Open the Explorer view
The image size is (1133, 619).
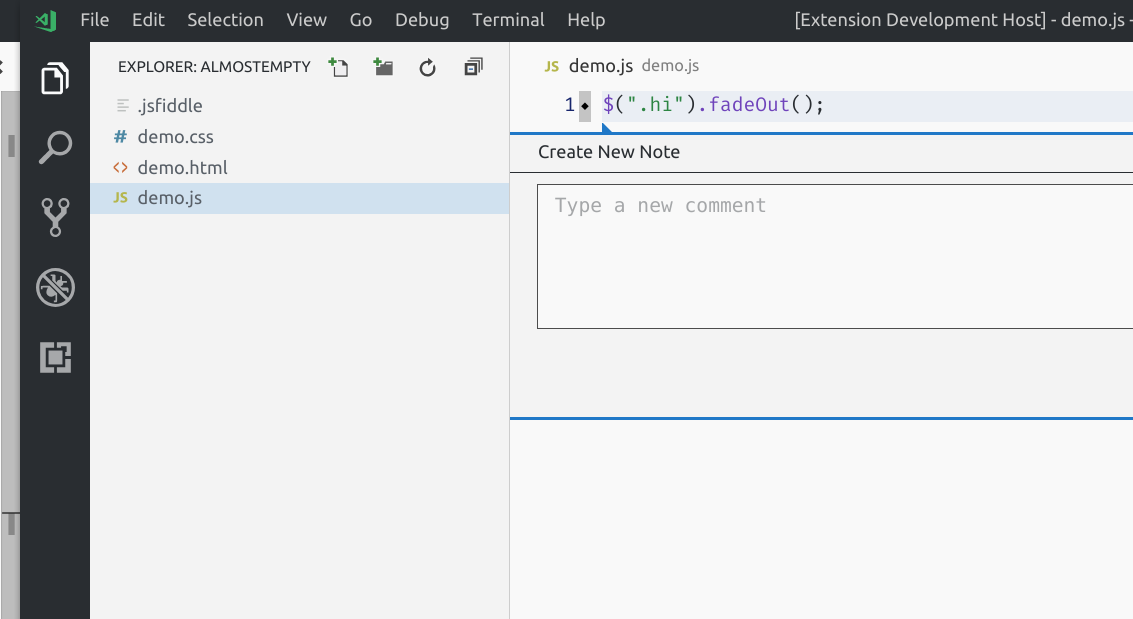pyautogui.click(x=55, y=75)
